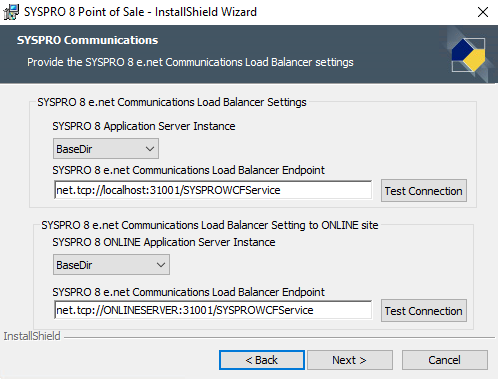Click chevron arrow of first BaseDir combo box
The height and width of the screenshot is (379, 498).
coord(150,149)
